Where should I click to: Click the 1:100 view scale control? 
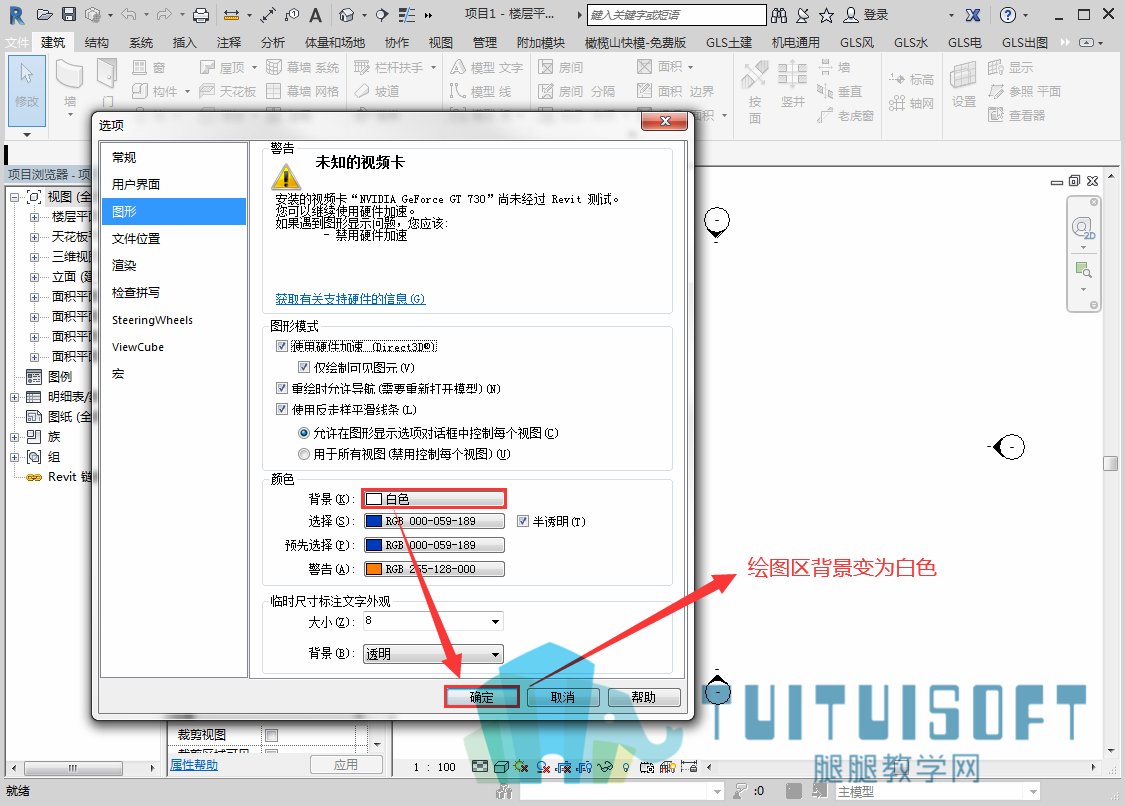(x=435, y=767)
